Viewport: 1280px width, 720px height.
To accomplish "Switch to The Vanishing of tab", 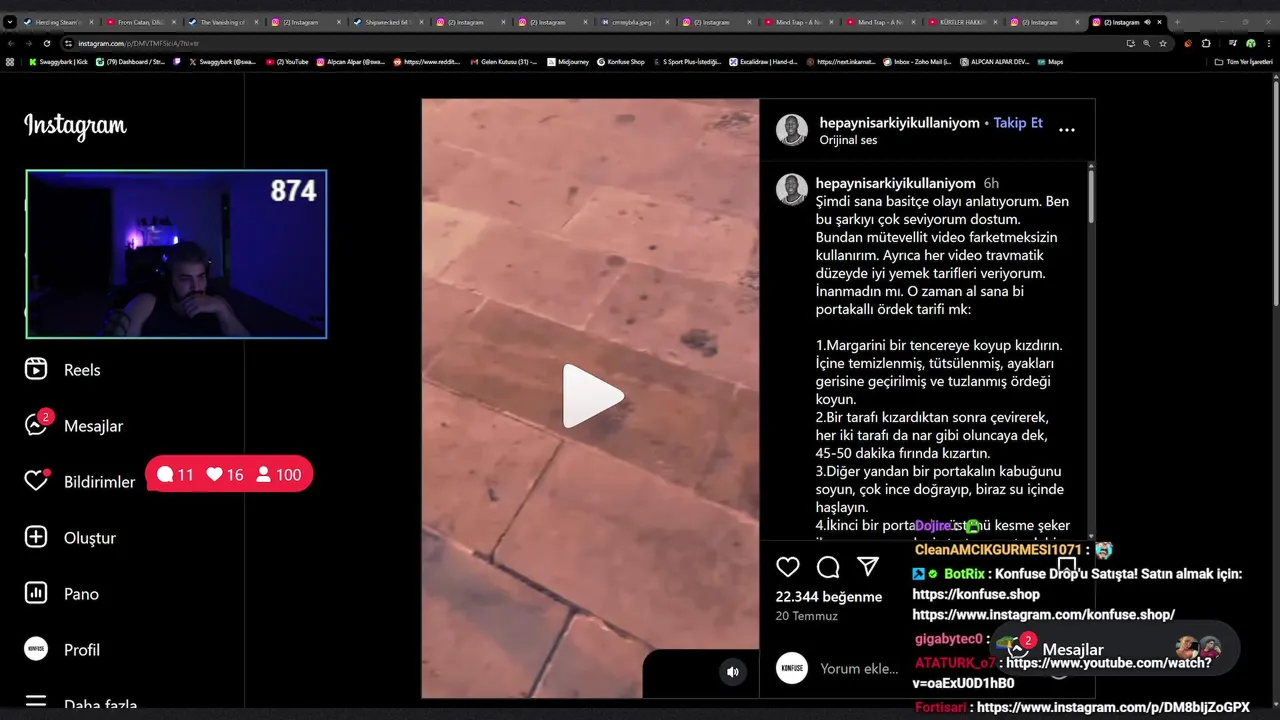I will 222,21.
